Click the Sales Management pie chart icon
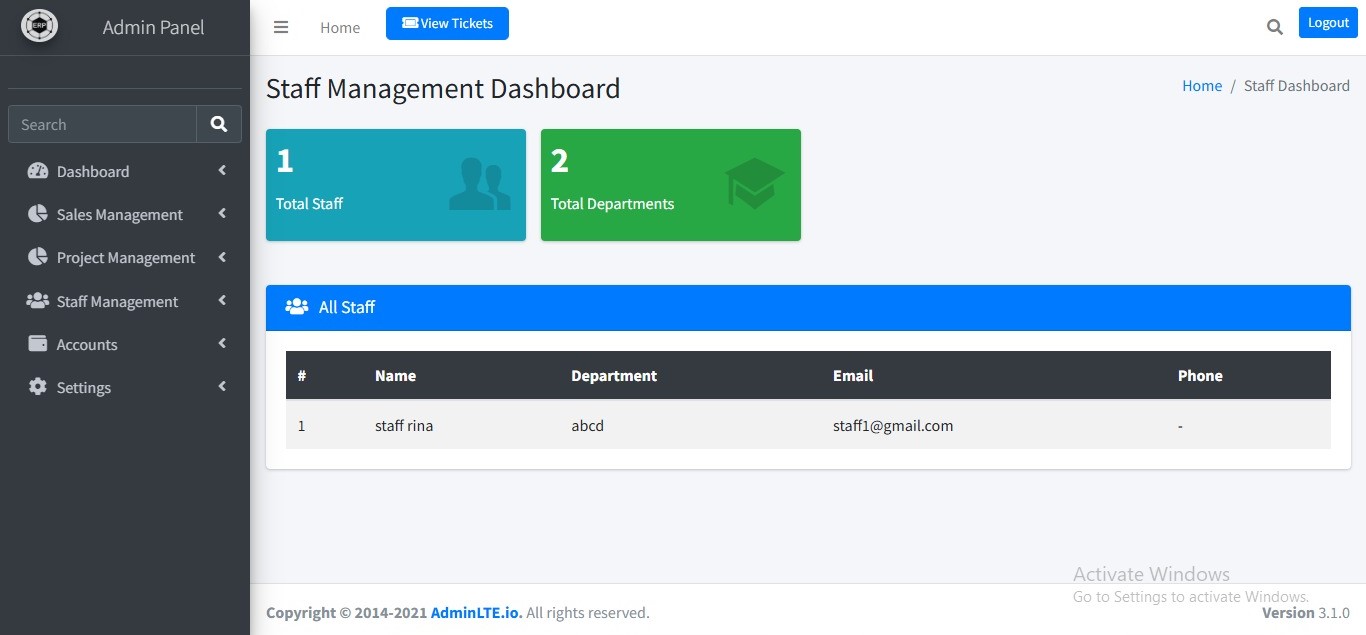1366x635 pixels. [38, 214]
